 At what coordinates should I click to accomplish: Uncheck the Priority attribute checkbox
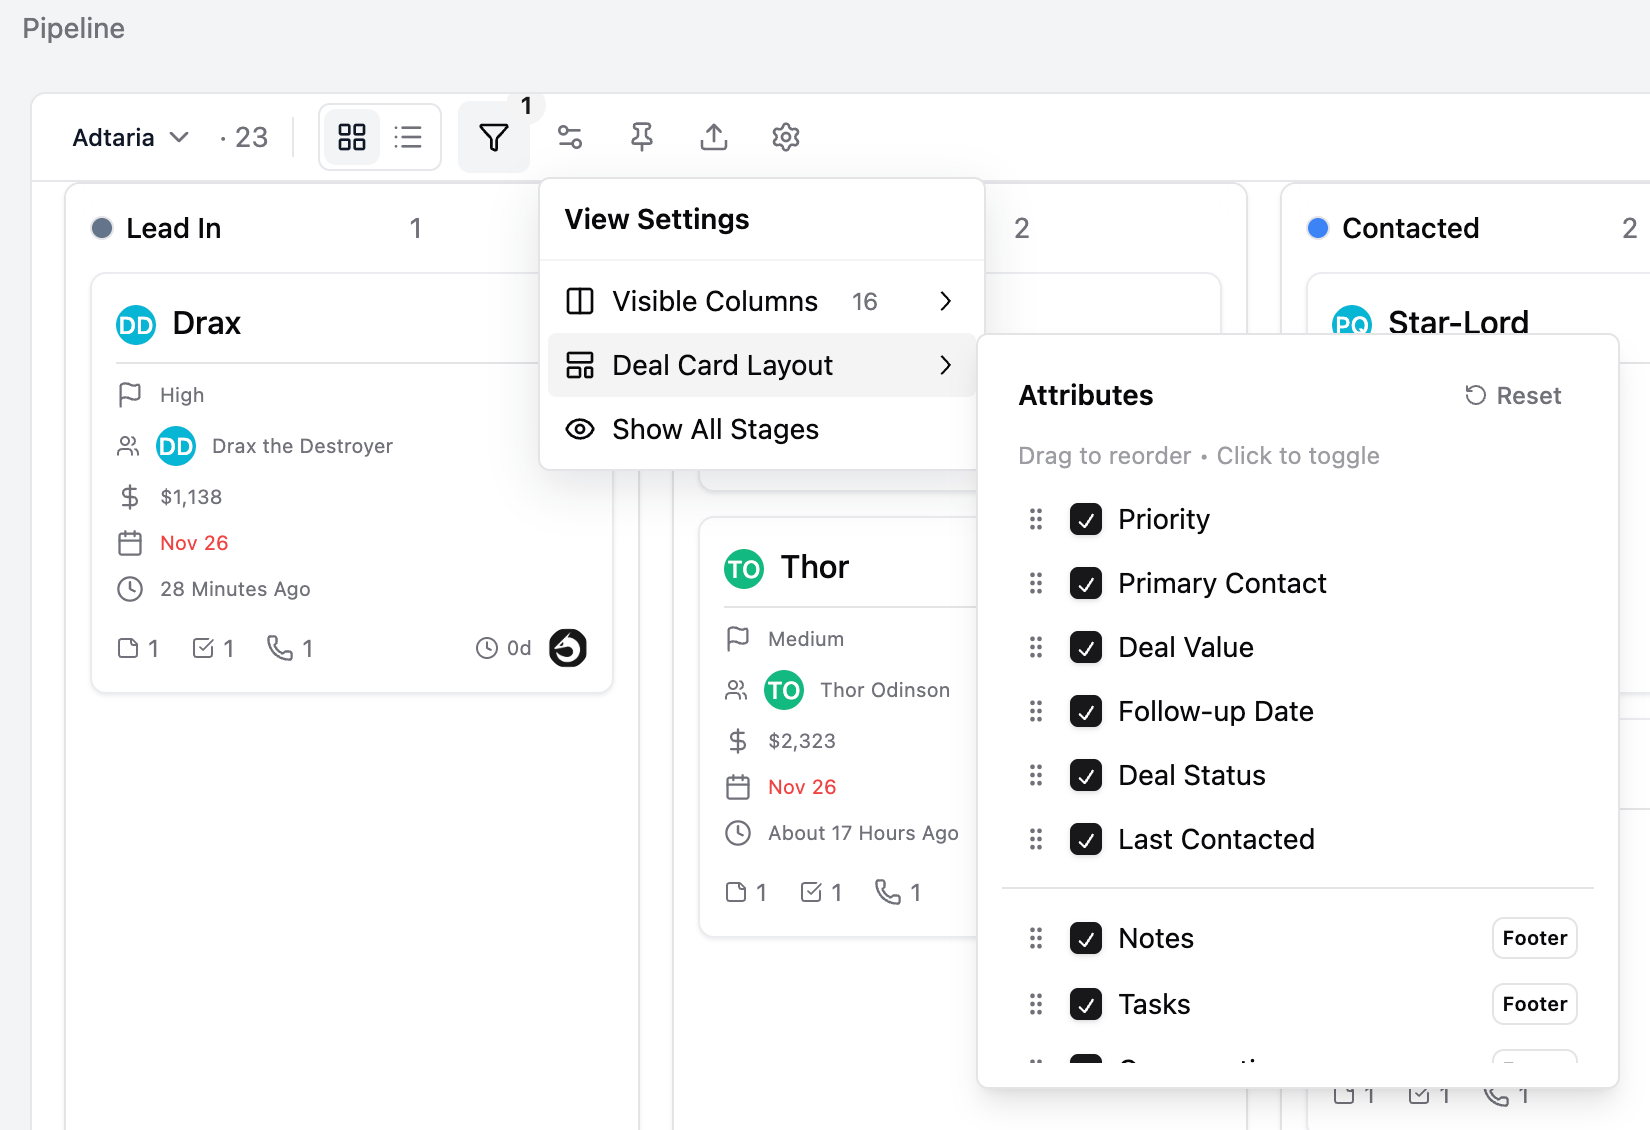(x=1086, y=519)
